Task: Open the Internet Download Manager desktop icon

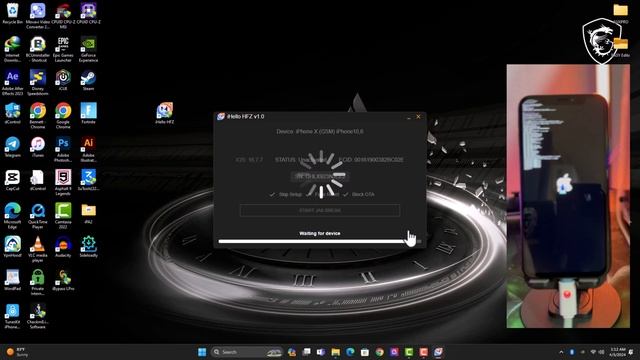Action: click(x=12, y=49)
